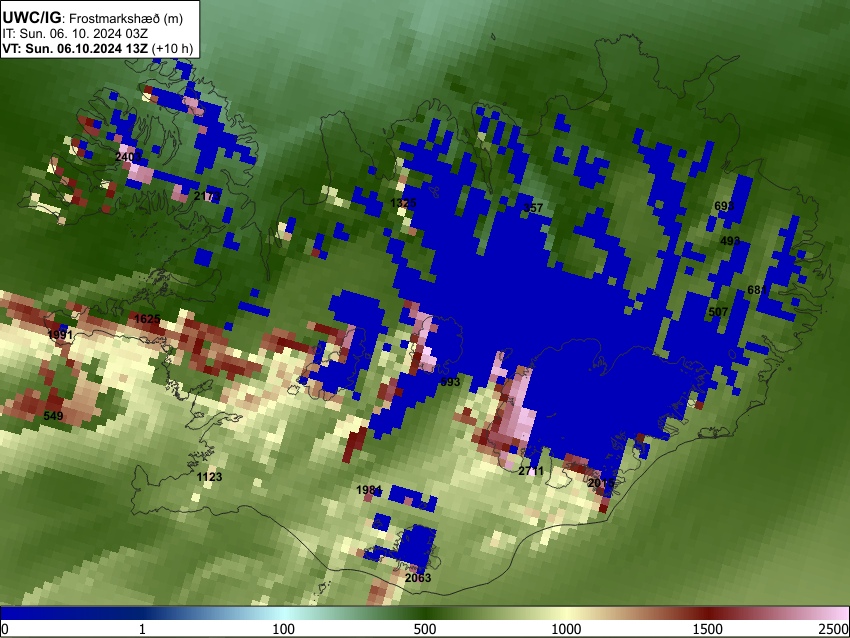Screen dimensions: 850x638
Task: Click the 507 value on the map
Action: [x=718, y=312]
